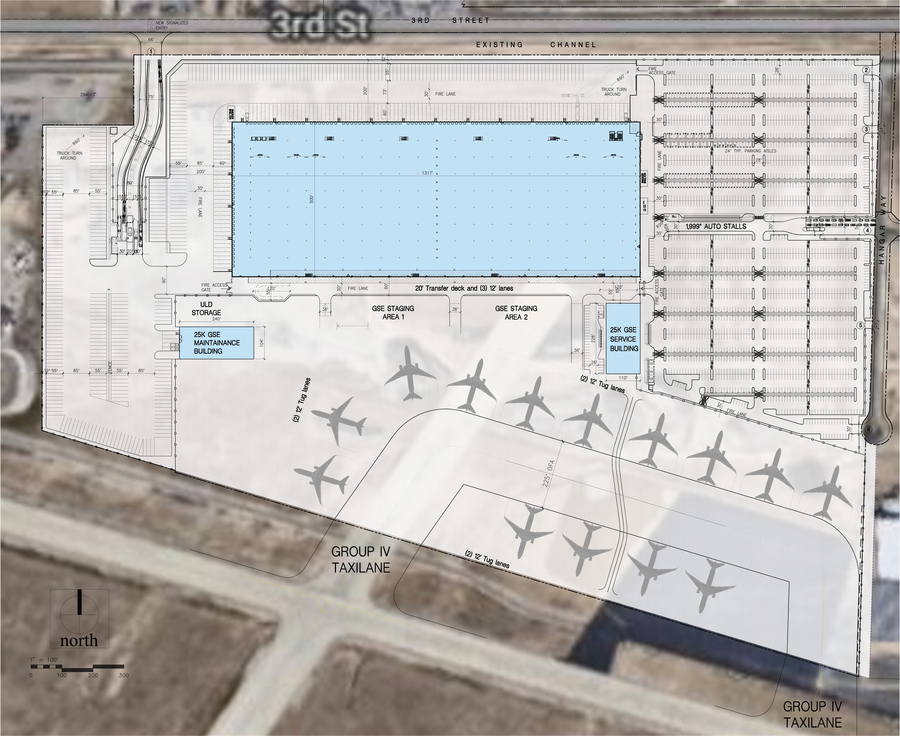The height and width of the screenshot is (736, 900).
Task: Select the rightmost airplane on the apron
Action: tap(828, 490)
